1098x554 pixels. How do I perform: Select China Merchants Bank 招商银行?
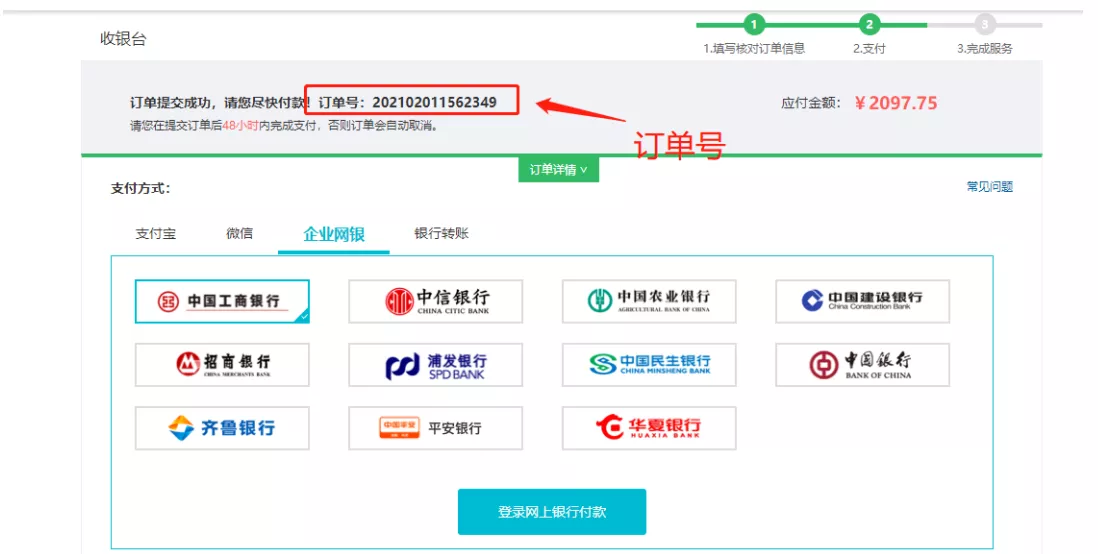[x=222, y=365]
